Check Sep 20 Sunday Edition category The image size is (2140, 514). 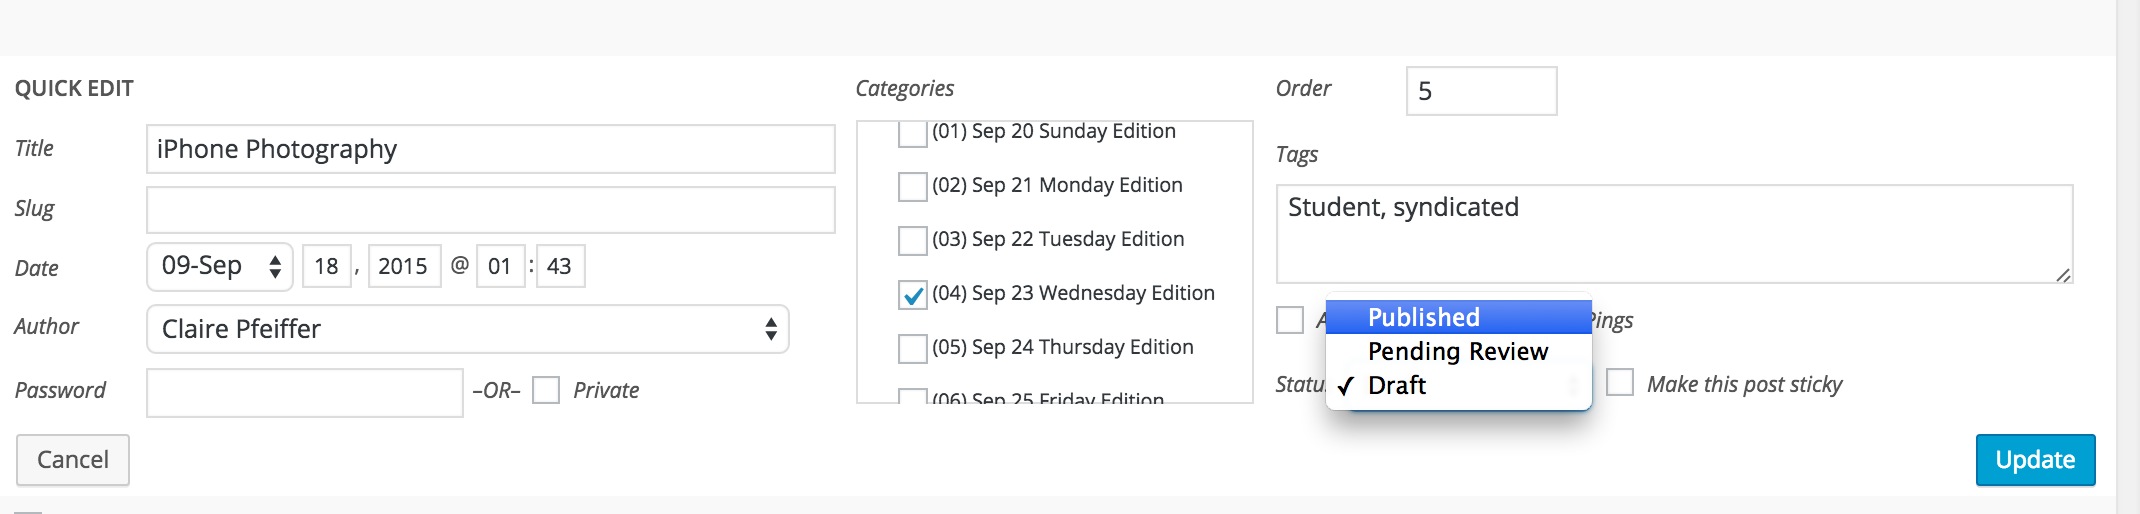coord(912,134)
